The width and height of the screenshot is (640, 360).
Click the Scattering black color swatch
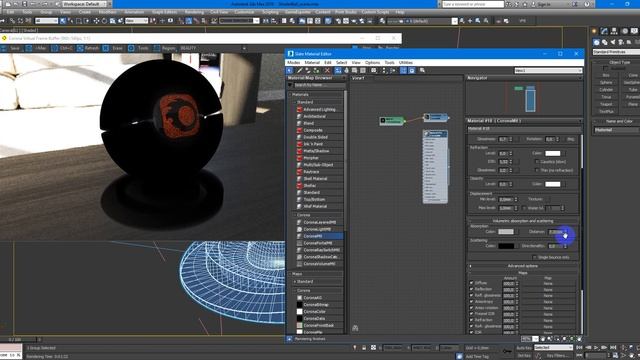[x=506, y=246]
